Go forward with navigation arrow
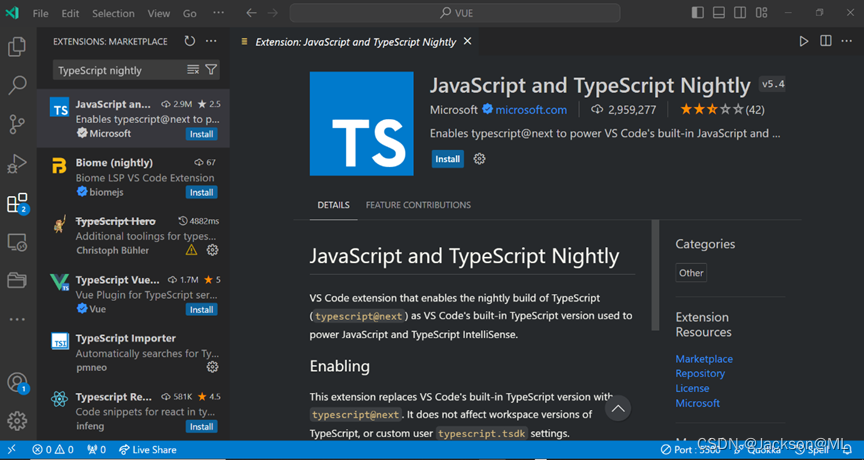This screenshot has height=460, width=864. click(x=272, y=13)
